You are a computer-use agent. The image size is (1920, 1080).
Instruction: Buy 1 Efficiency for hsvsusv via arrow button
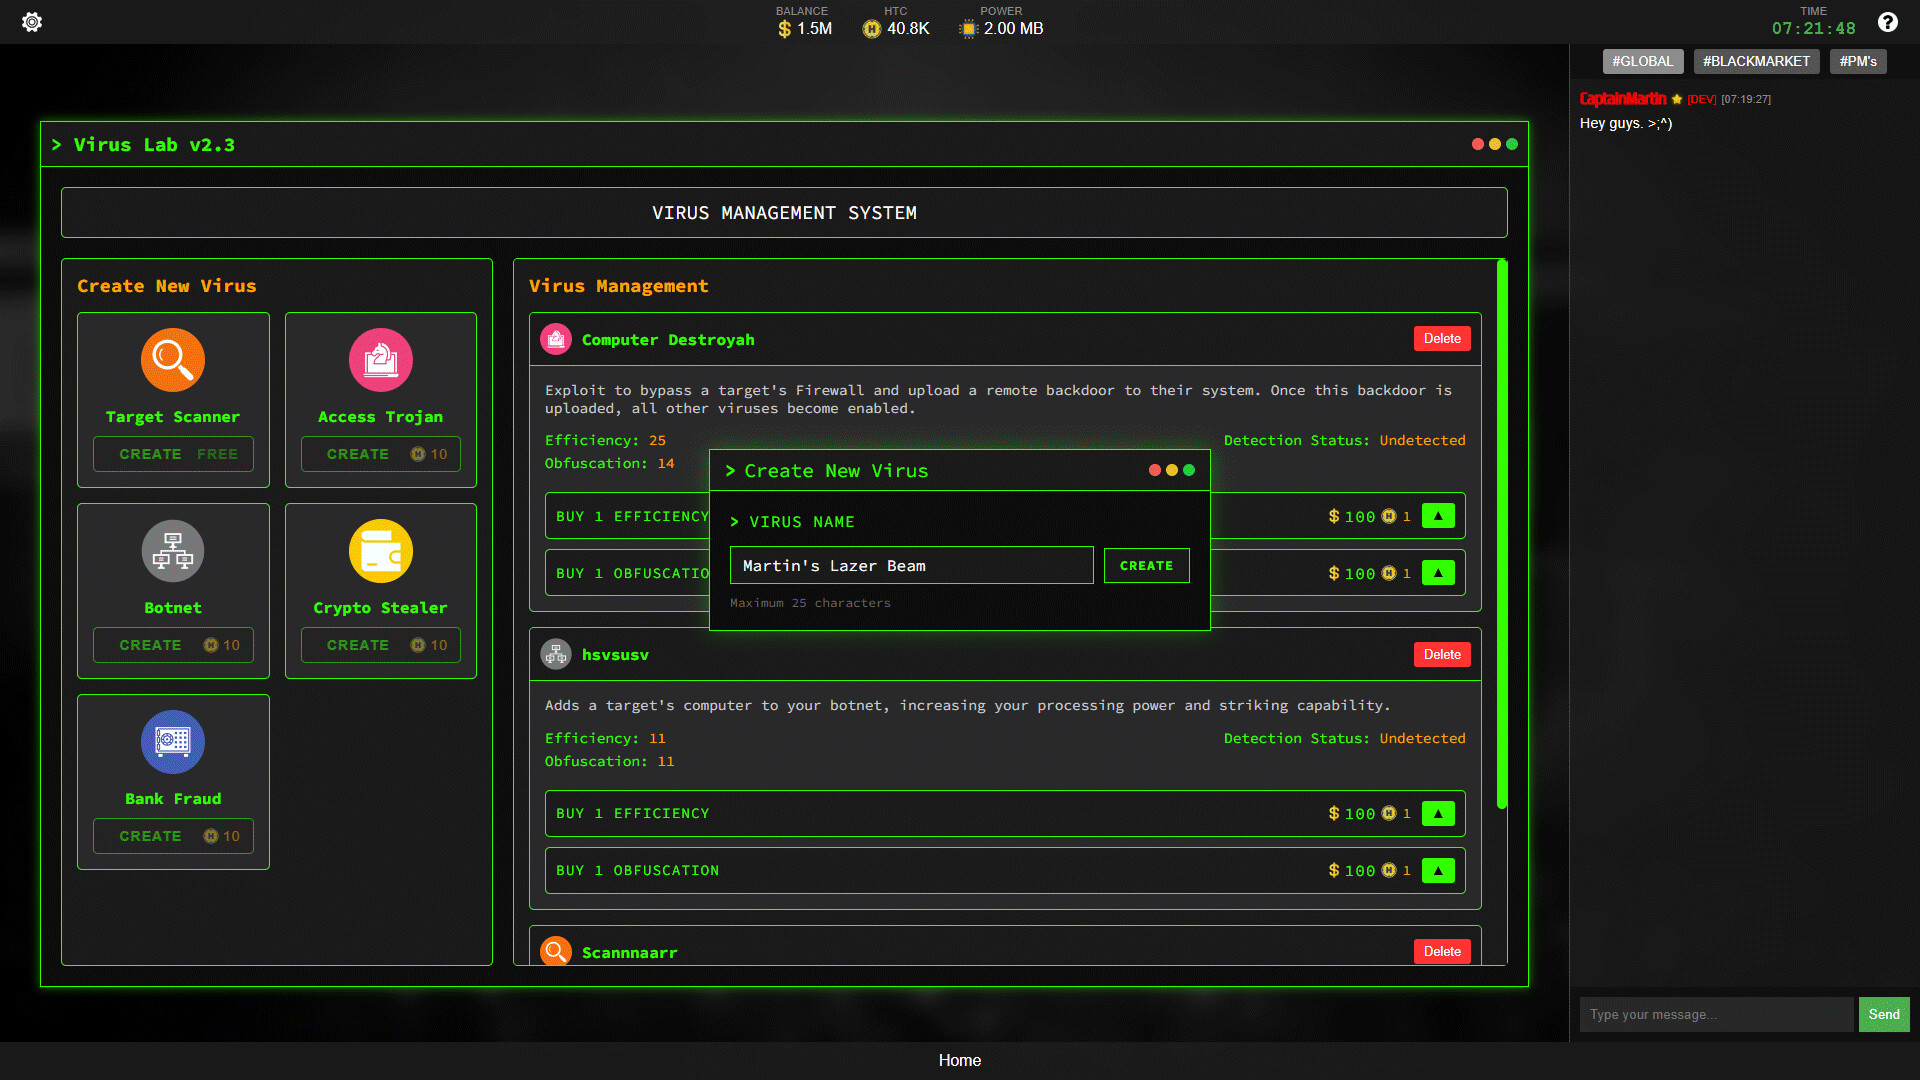(1438, 813)
